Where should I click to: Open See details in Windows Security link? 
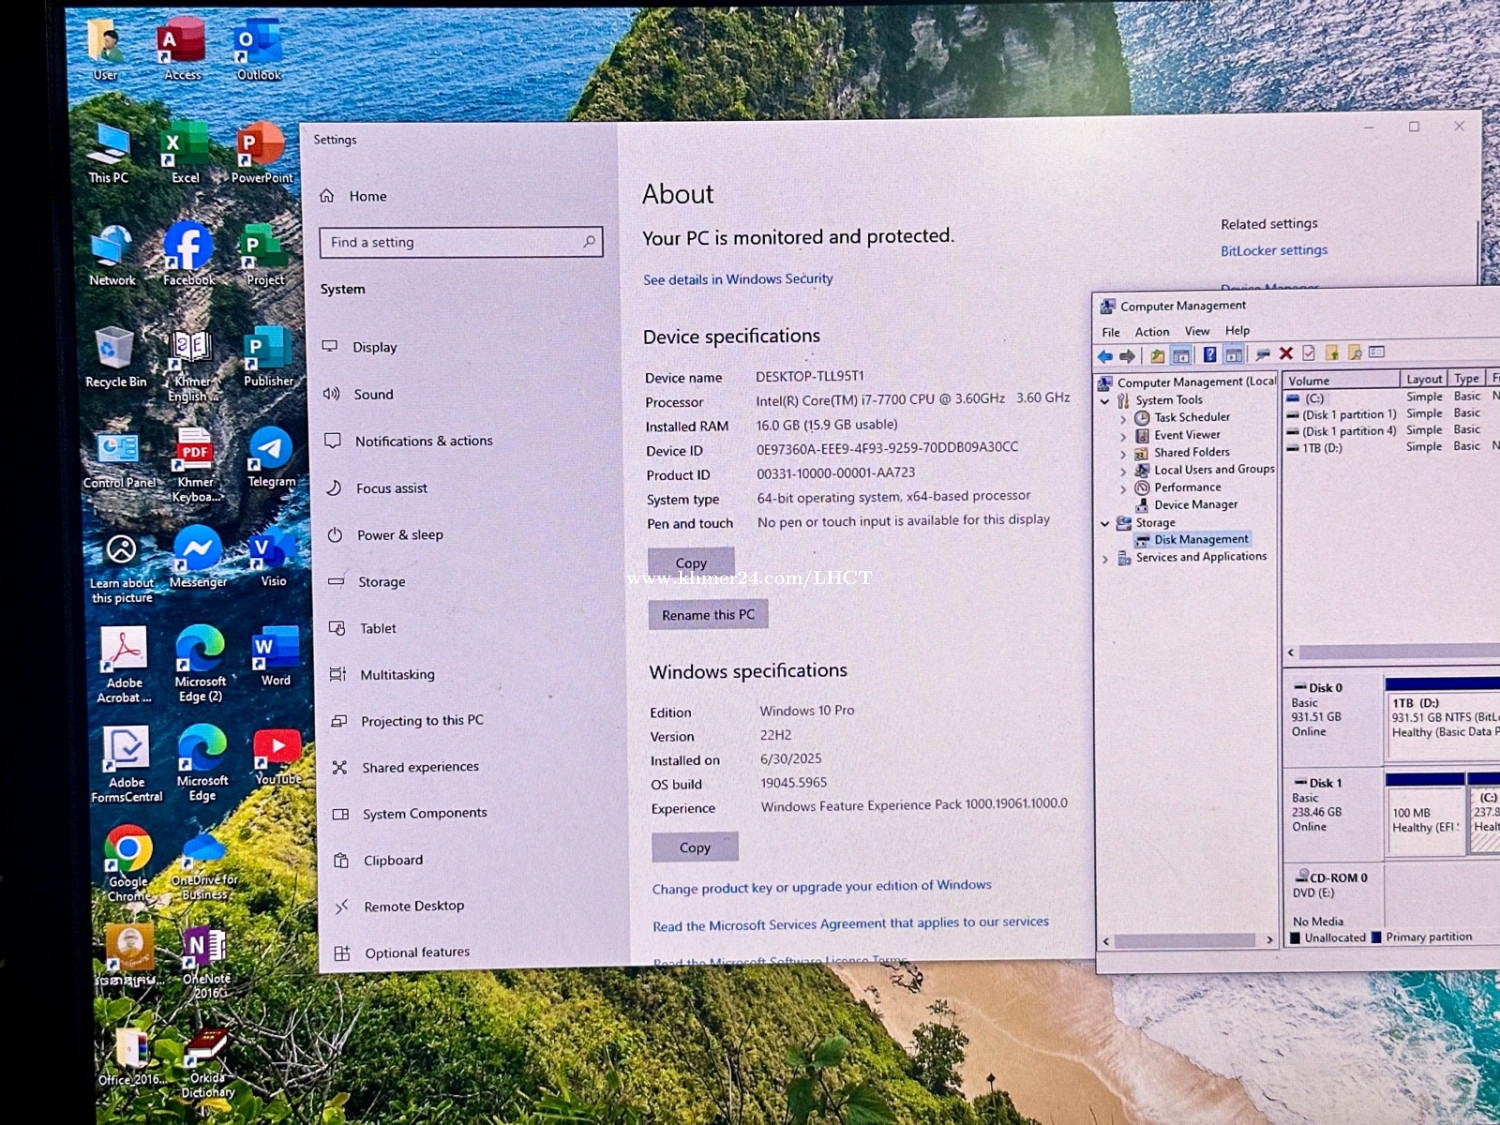pos(738,279)
